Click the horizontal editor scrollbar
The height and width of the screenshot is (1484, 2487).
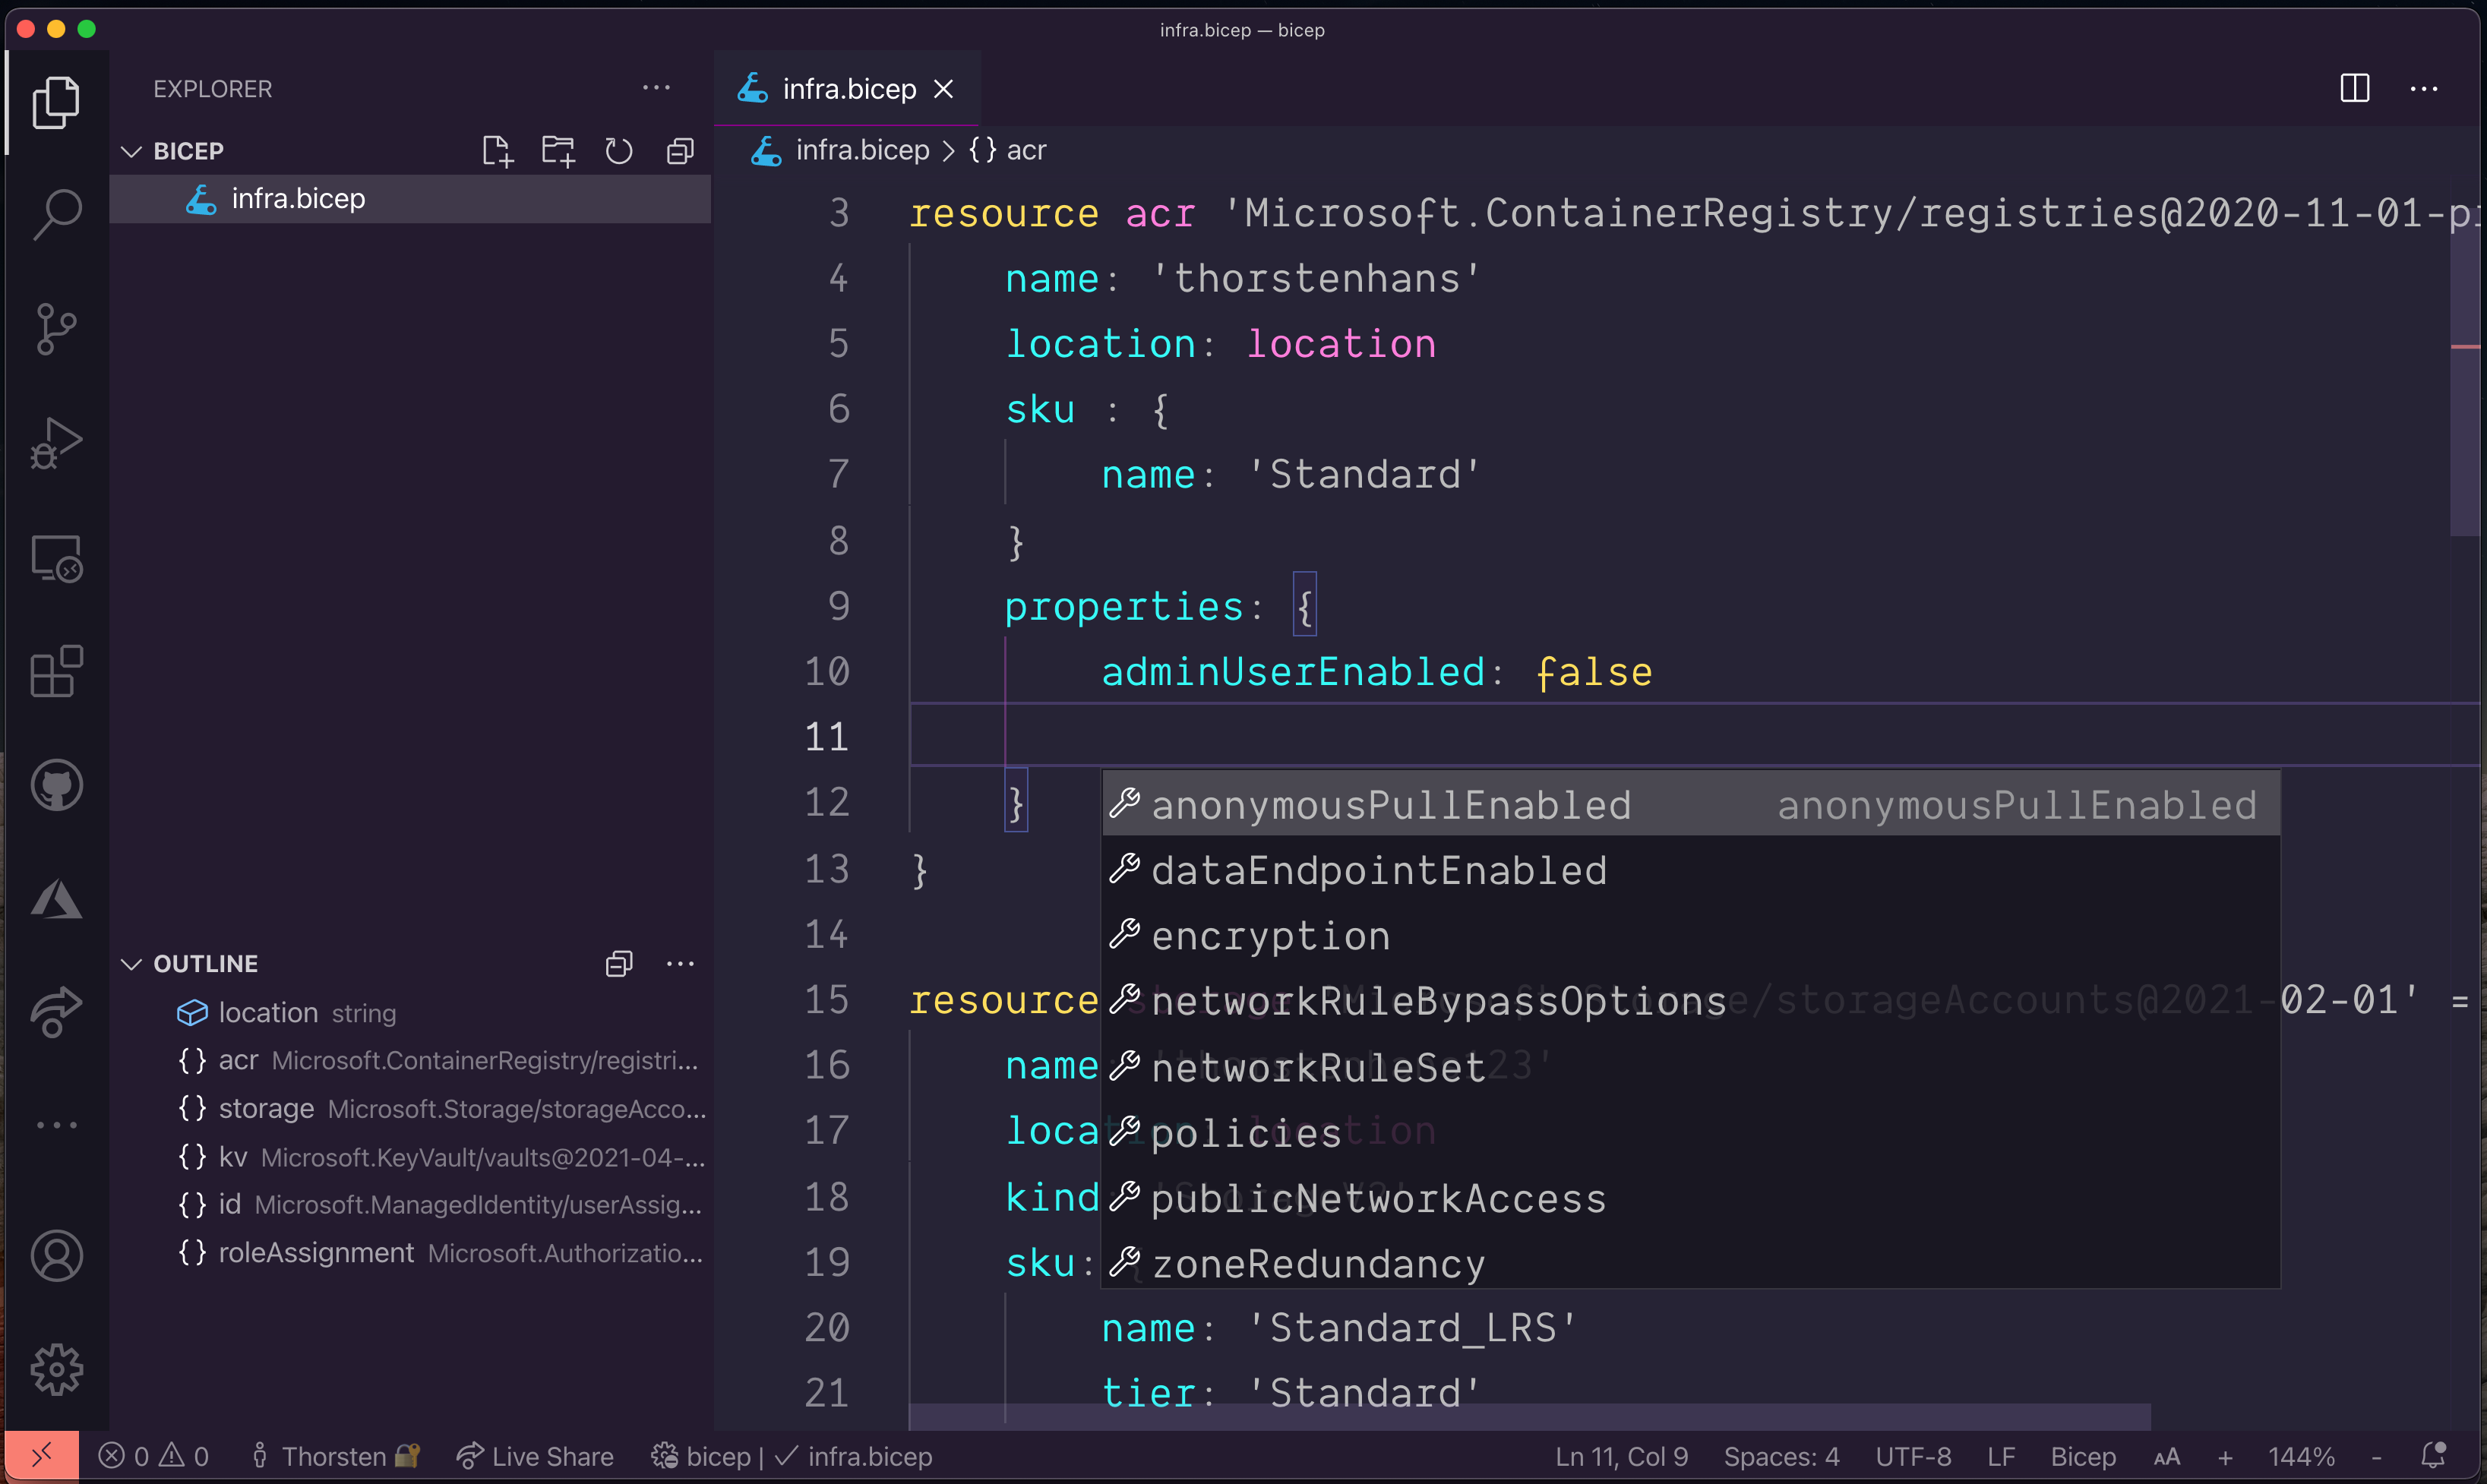click(x=1530, y=1416)
